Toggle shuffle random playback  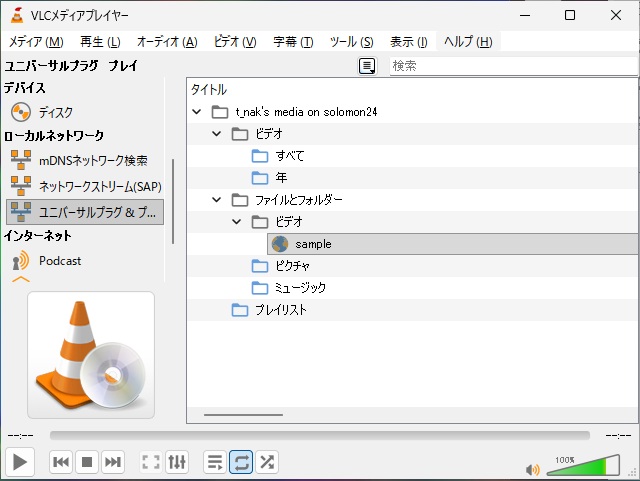click(x=267, y=462)
